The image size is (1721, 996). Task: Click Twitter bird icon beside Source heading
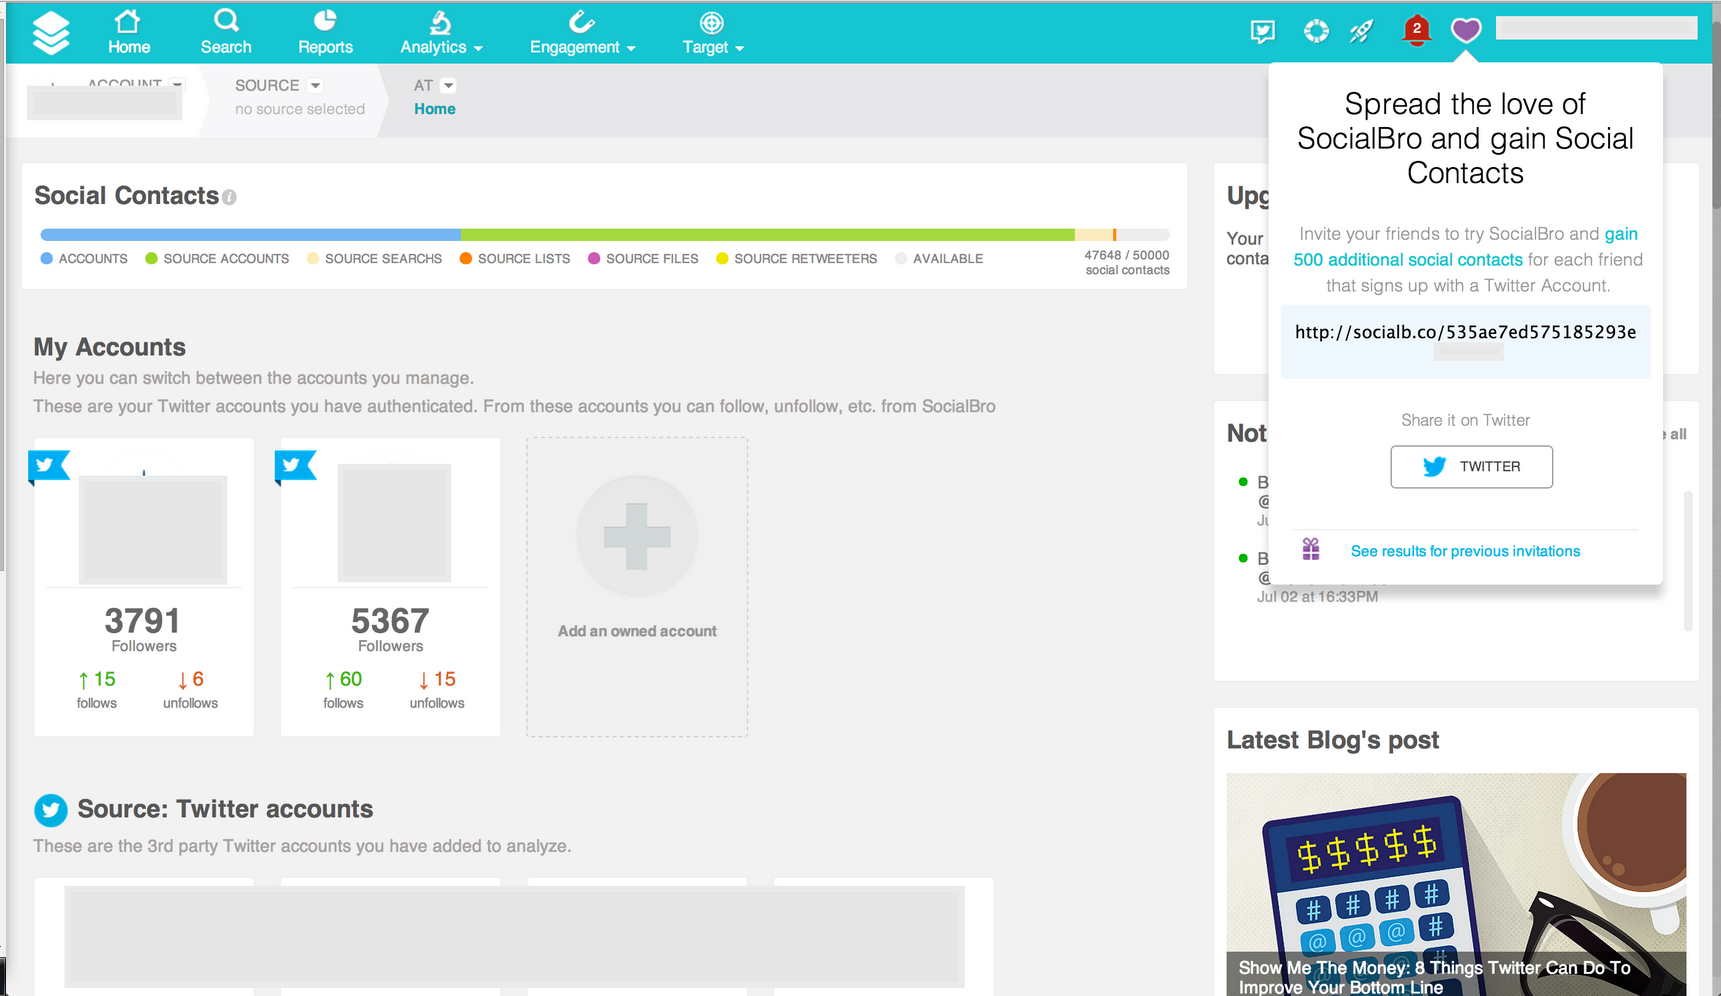point(51,810)
